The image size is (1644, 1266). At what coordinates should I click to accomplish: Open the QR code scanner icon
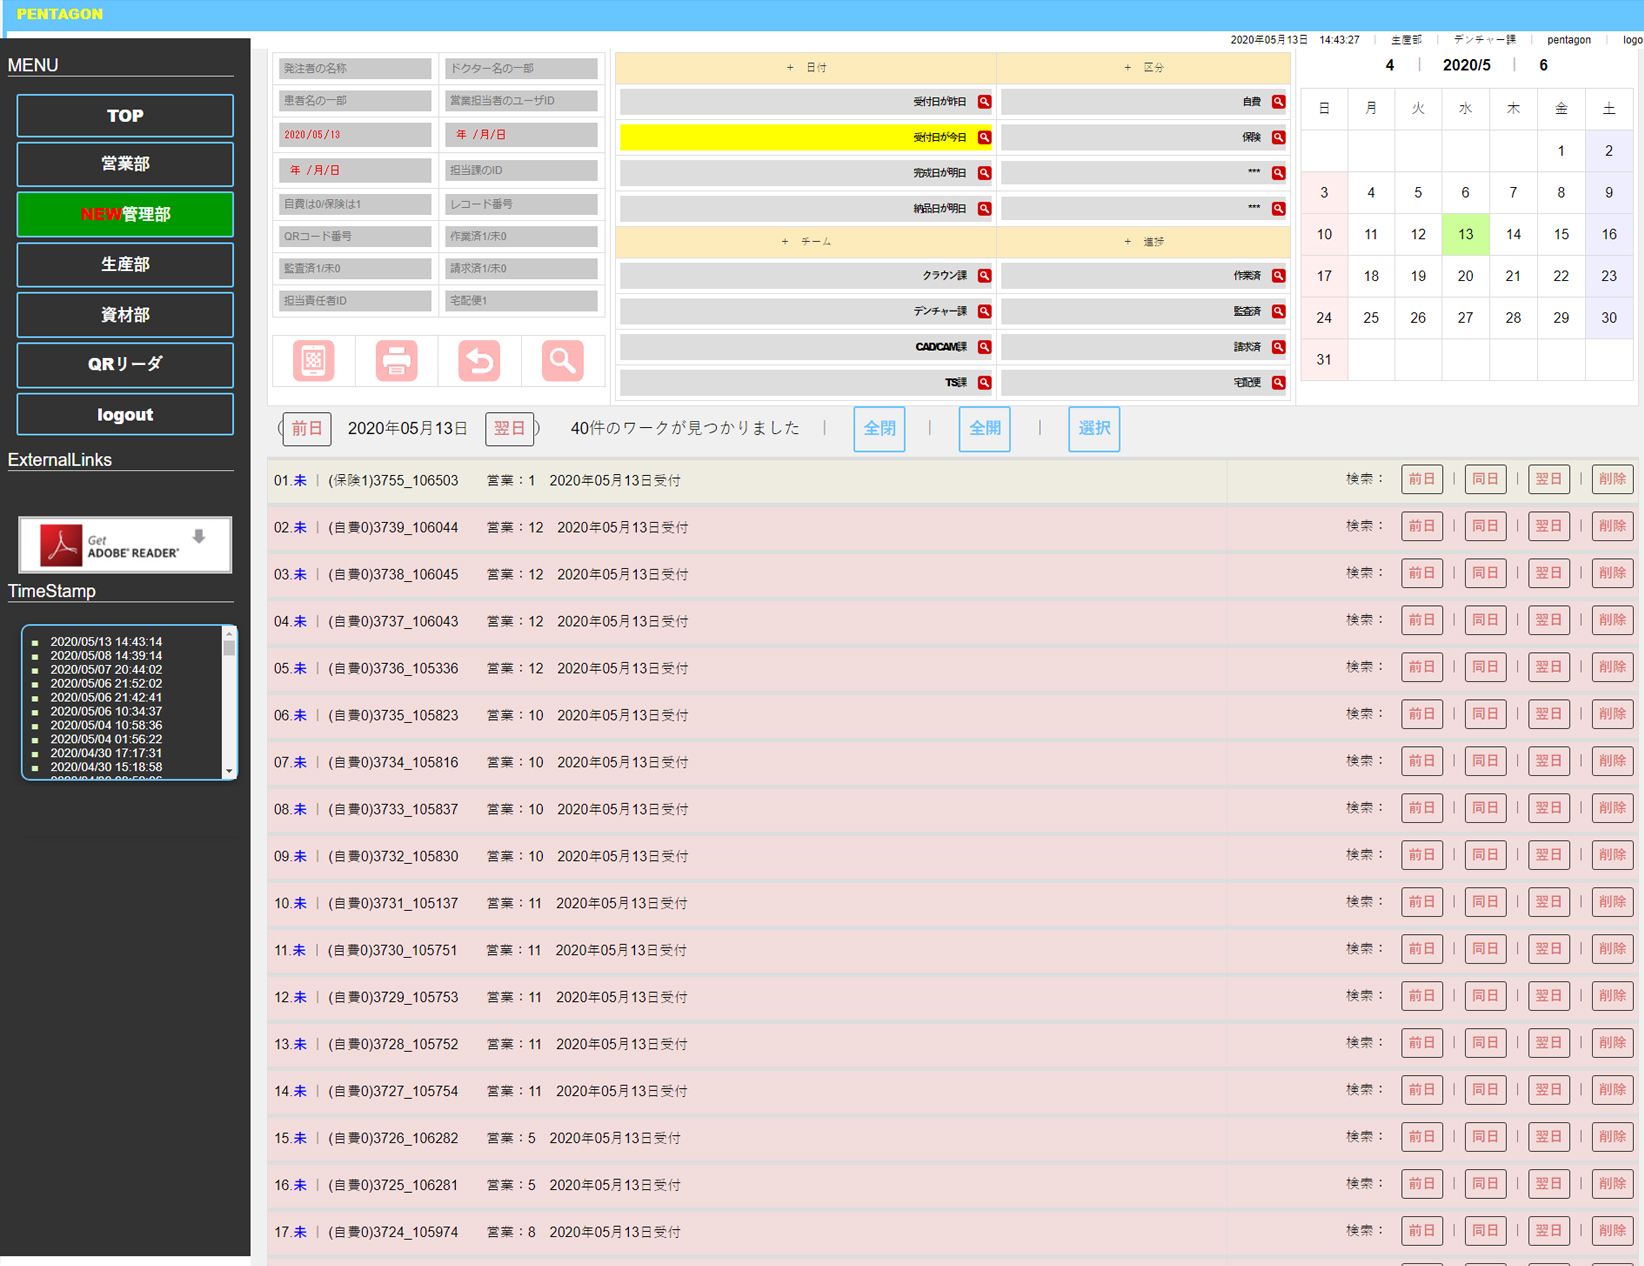(313, 361)
